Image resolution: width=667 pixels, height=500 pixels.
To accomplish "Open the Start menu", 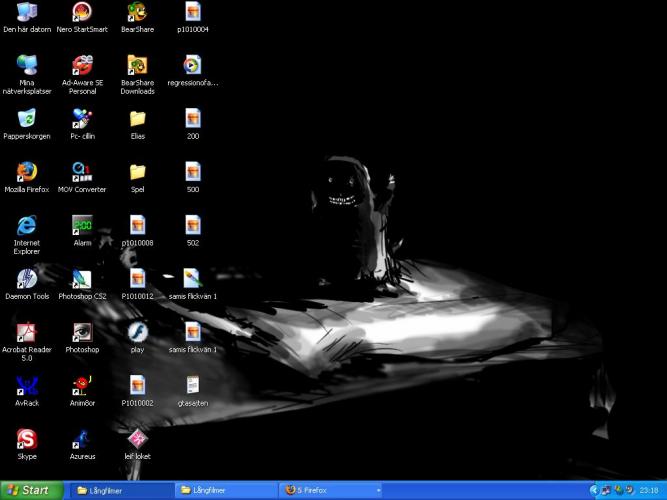I will pyautogui.click(x=29, y=491).
